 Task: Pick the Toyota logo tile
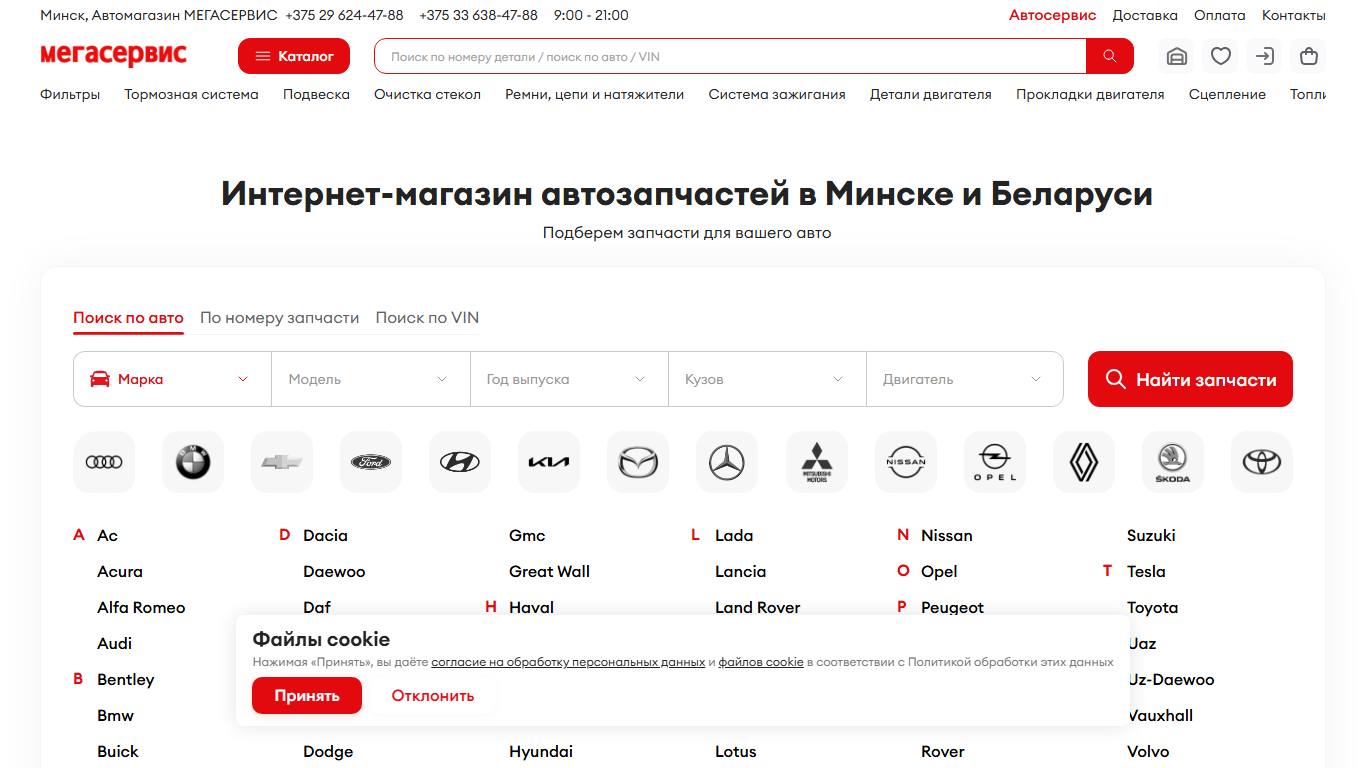[1262, 462]
